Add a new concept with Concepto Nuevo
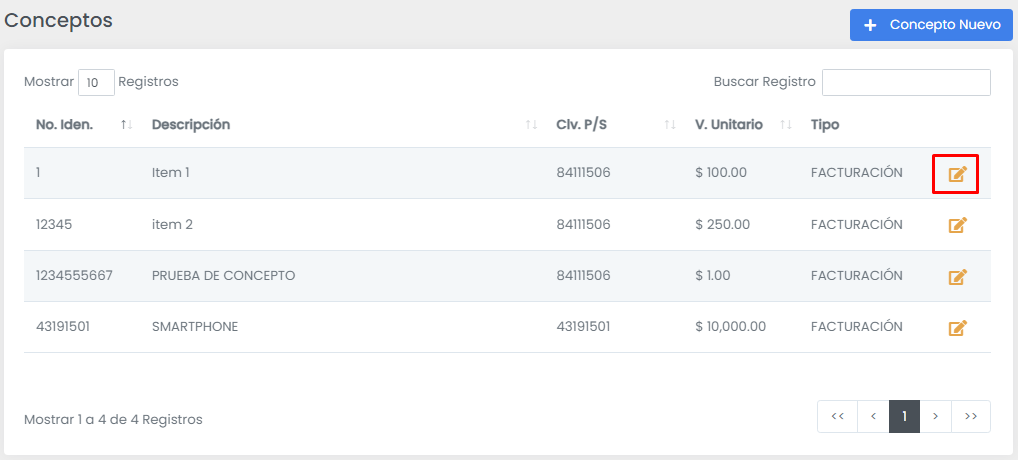Image resolution: width=1018 pixels, height=460 pixels. coord(931,25)
